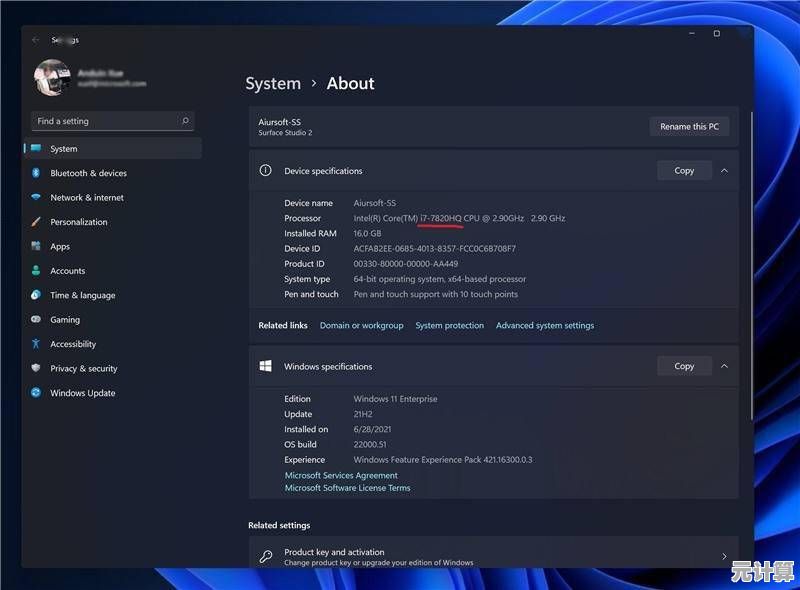Image resolution: width=800 pixels, height=590 pixels.
Task: Open the user profile avatar picture
Action: coord(52,78)
